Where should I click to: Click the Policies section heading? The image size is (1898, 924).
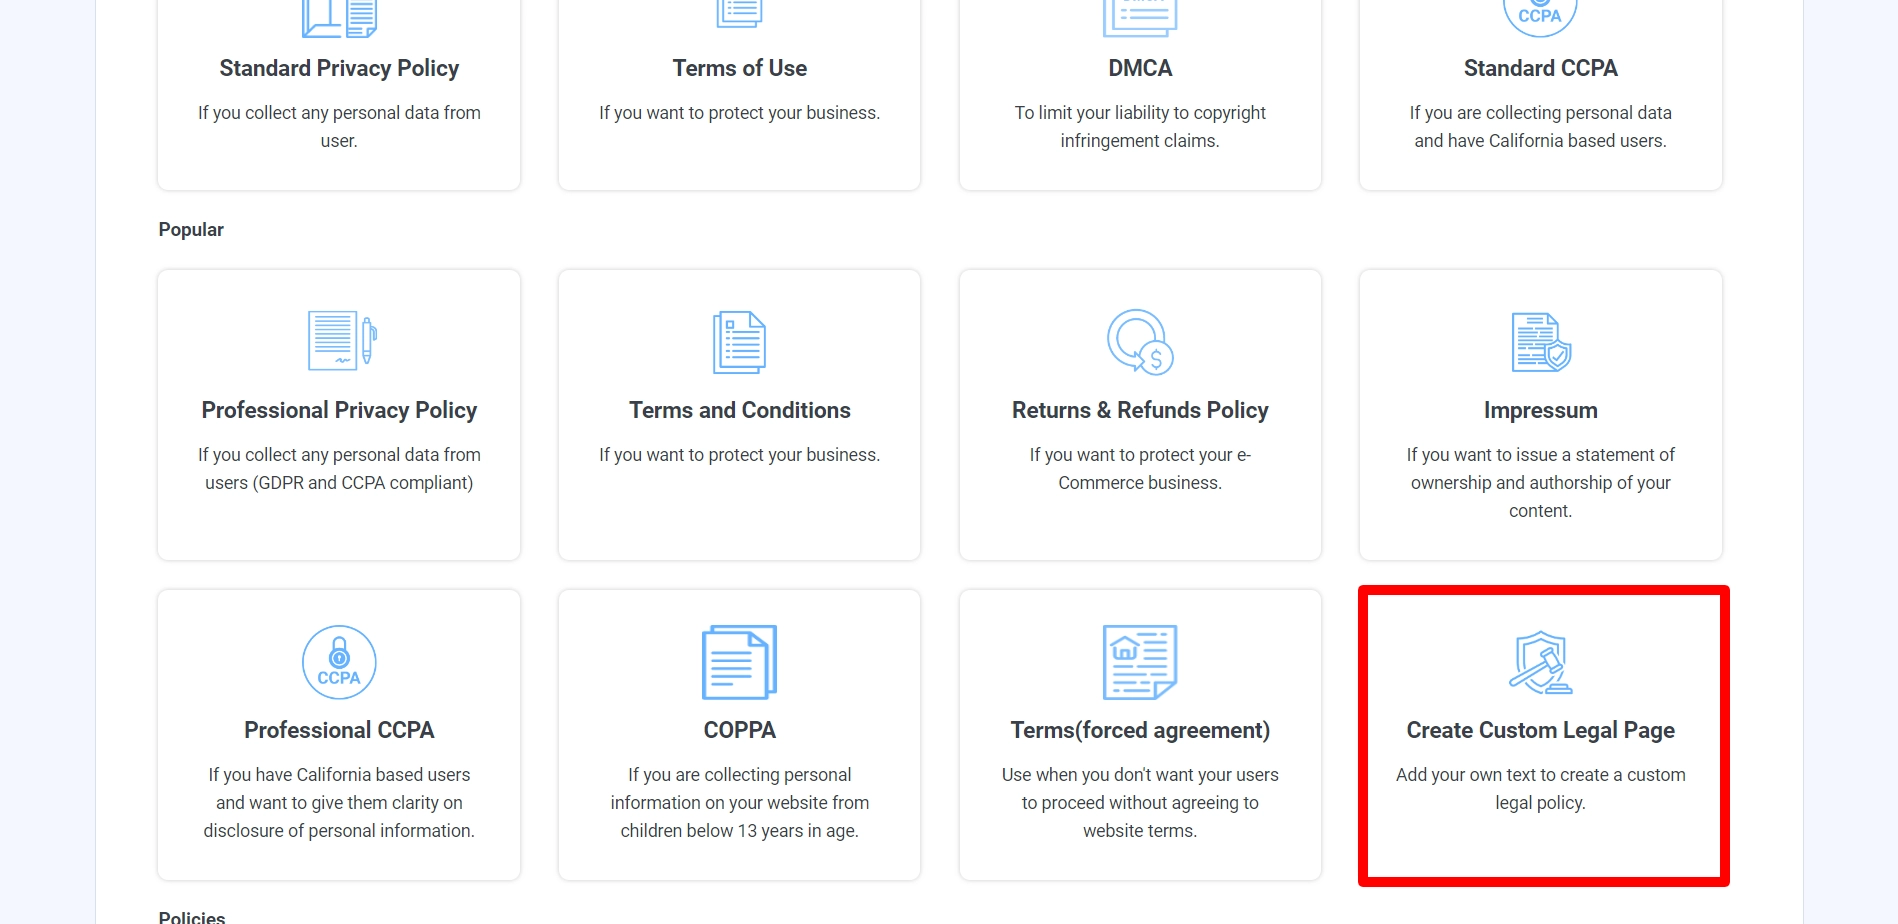pyautogui.click(x=193, y=915)
